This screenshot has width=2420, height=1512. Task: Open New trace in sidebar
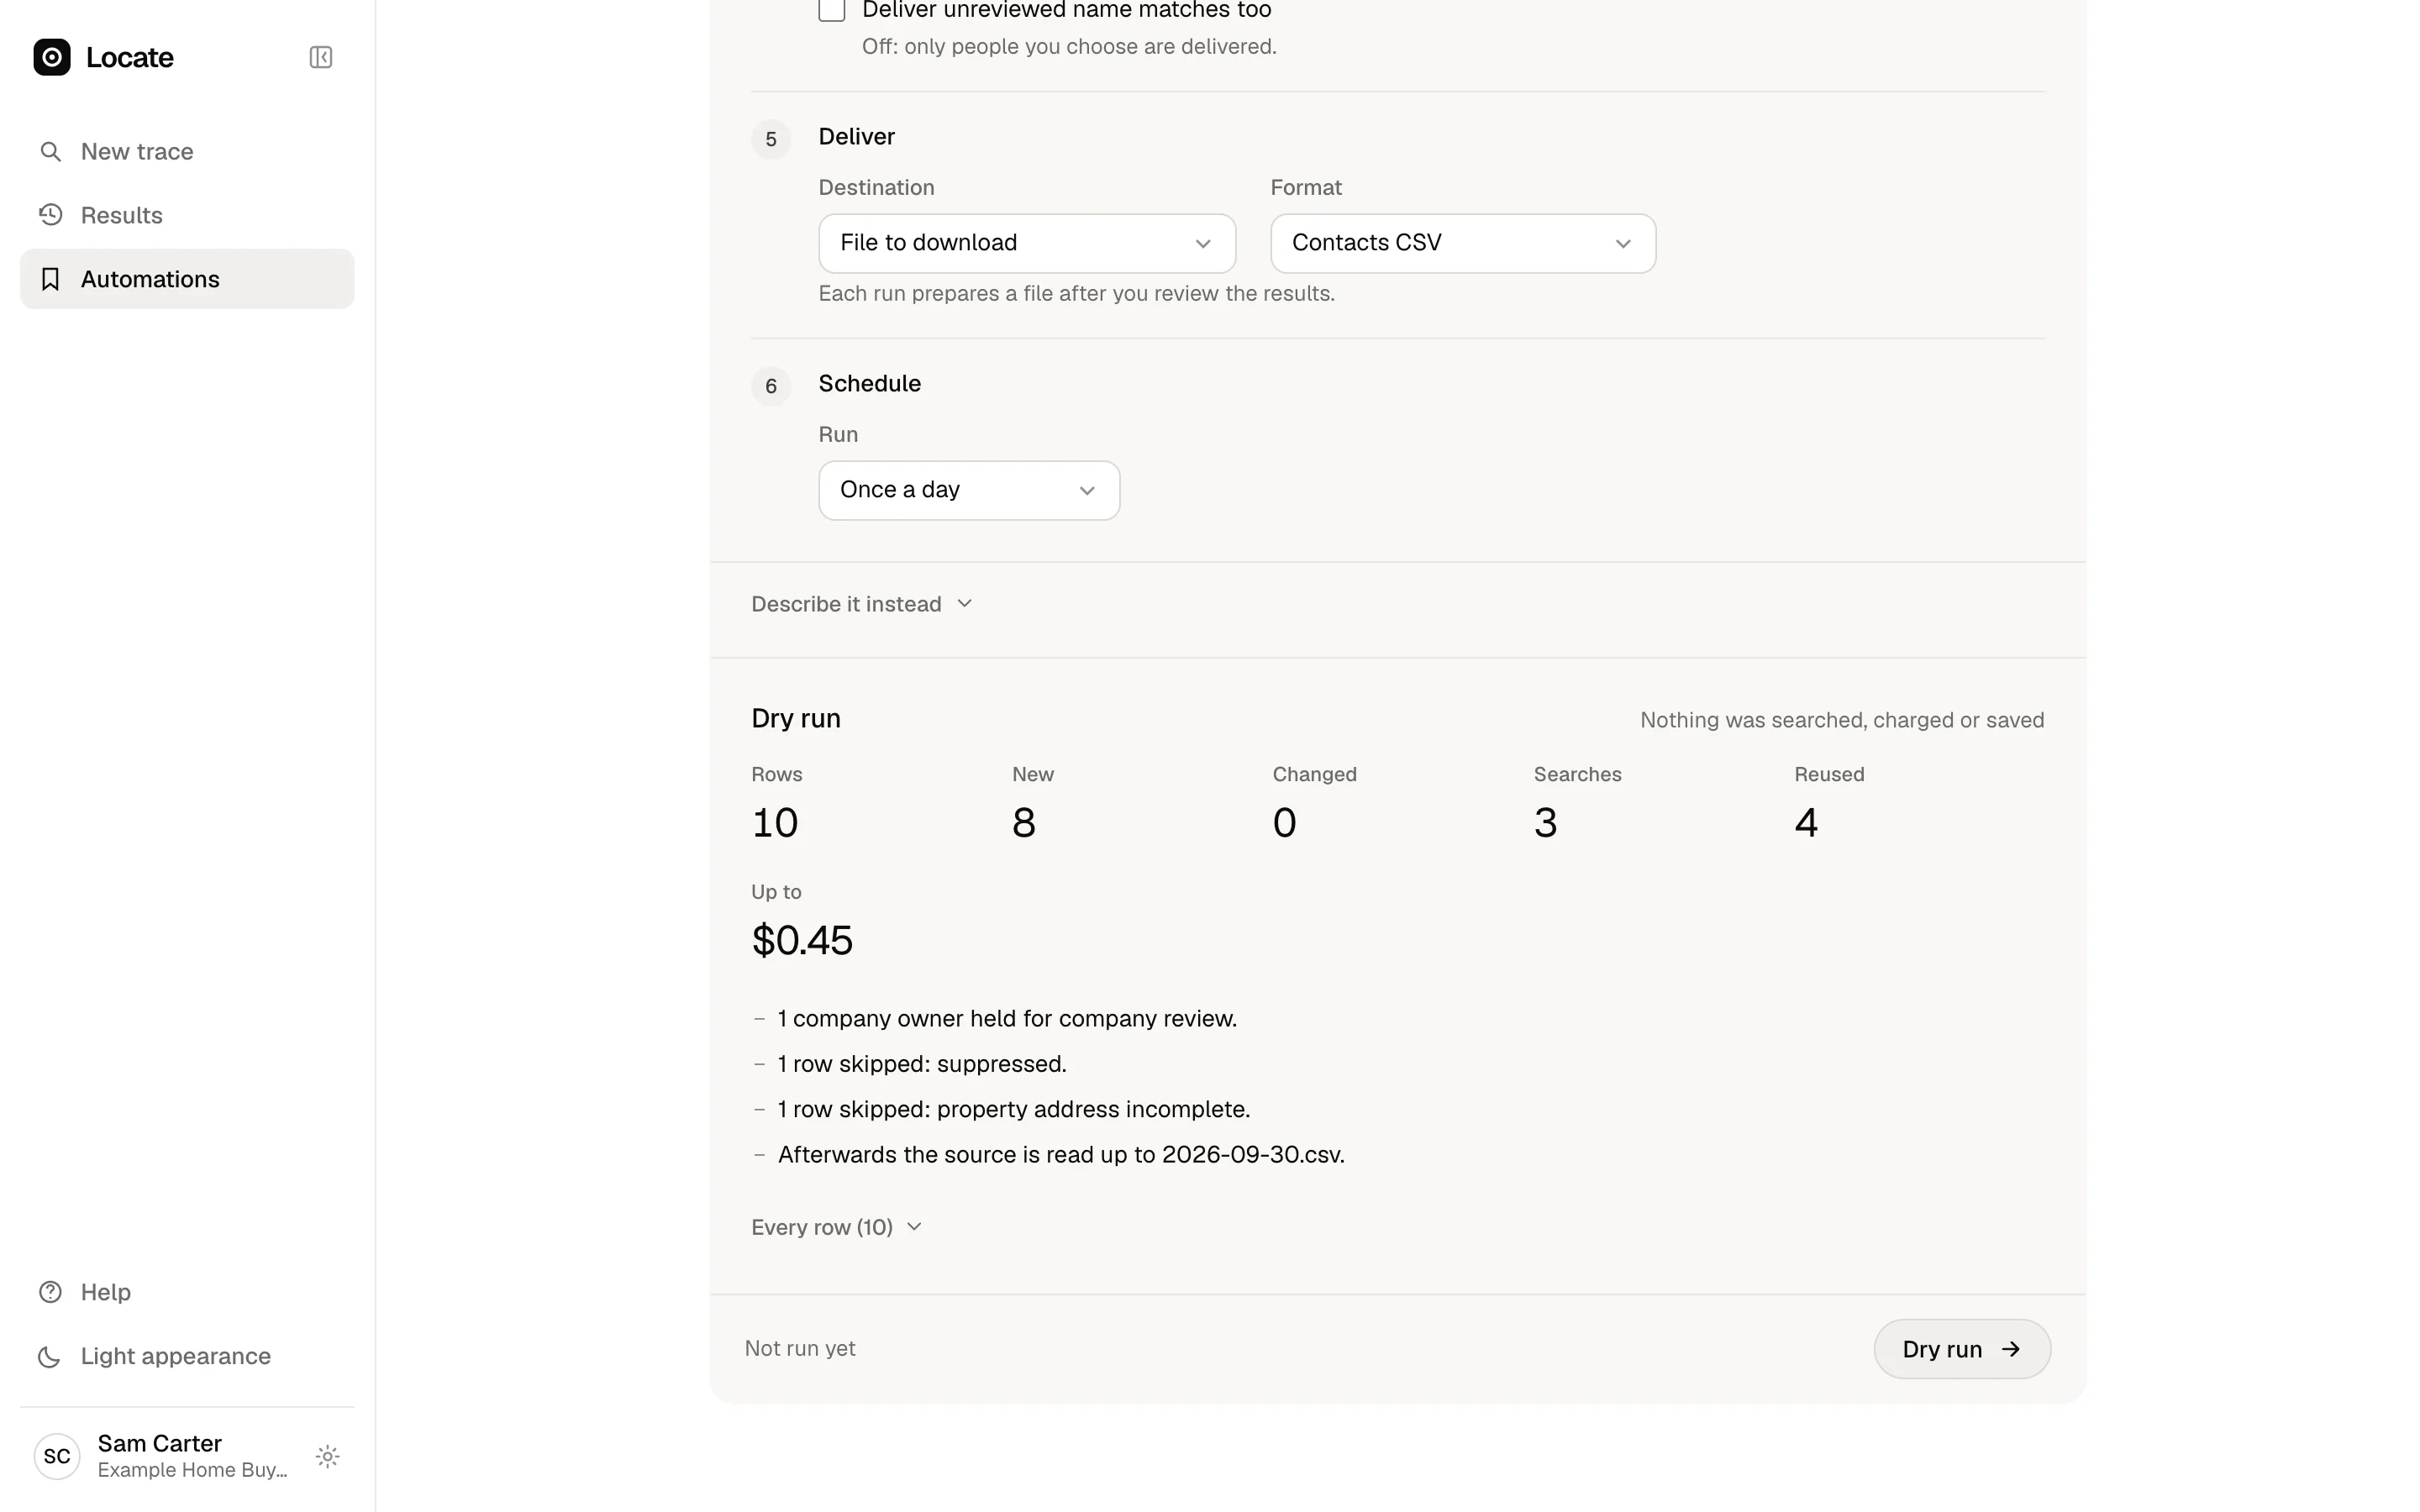tap(187, 151)
